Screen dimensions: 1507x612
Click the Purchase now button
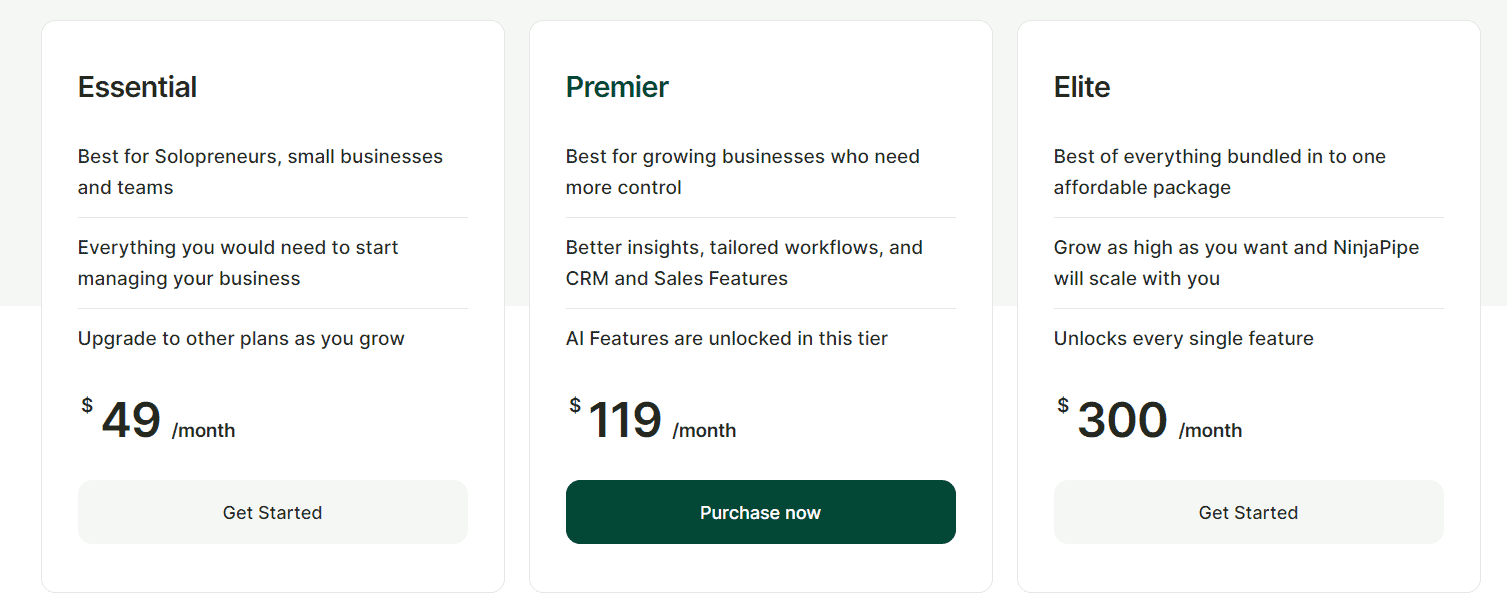(x=760, y=511)
